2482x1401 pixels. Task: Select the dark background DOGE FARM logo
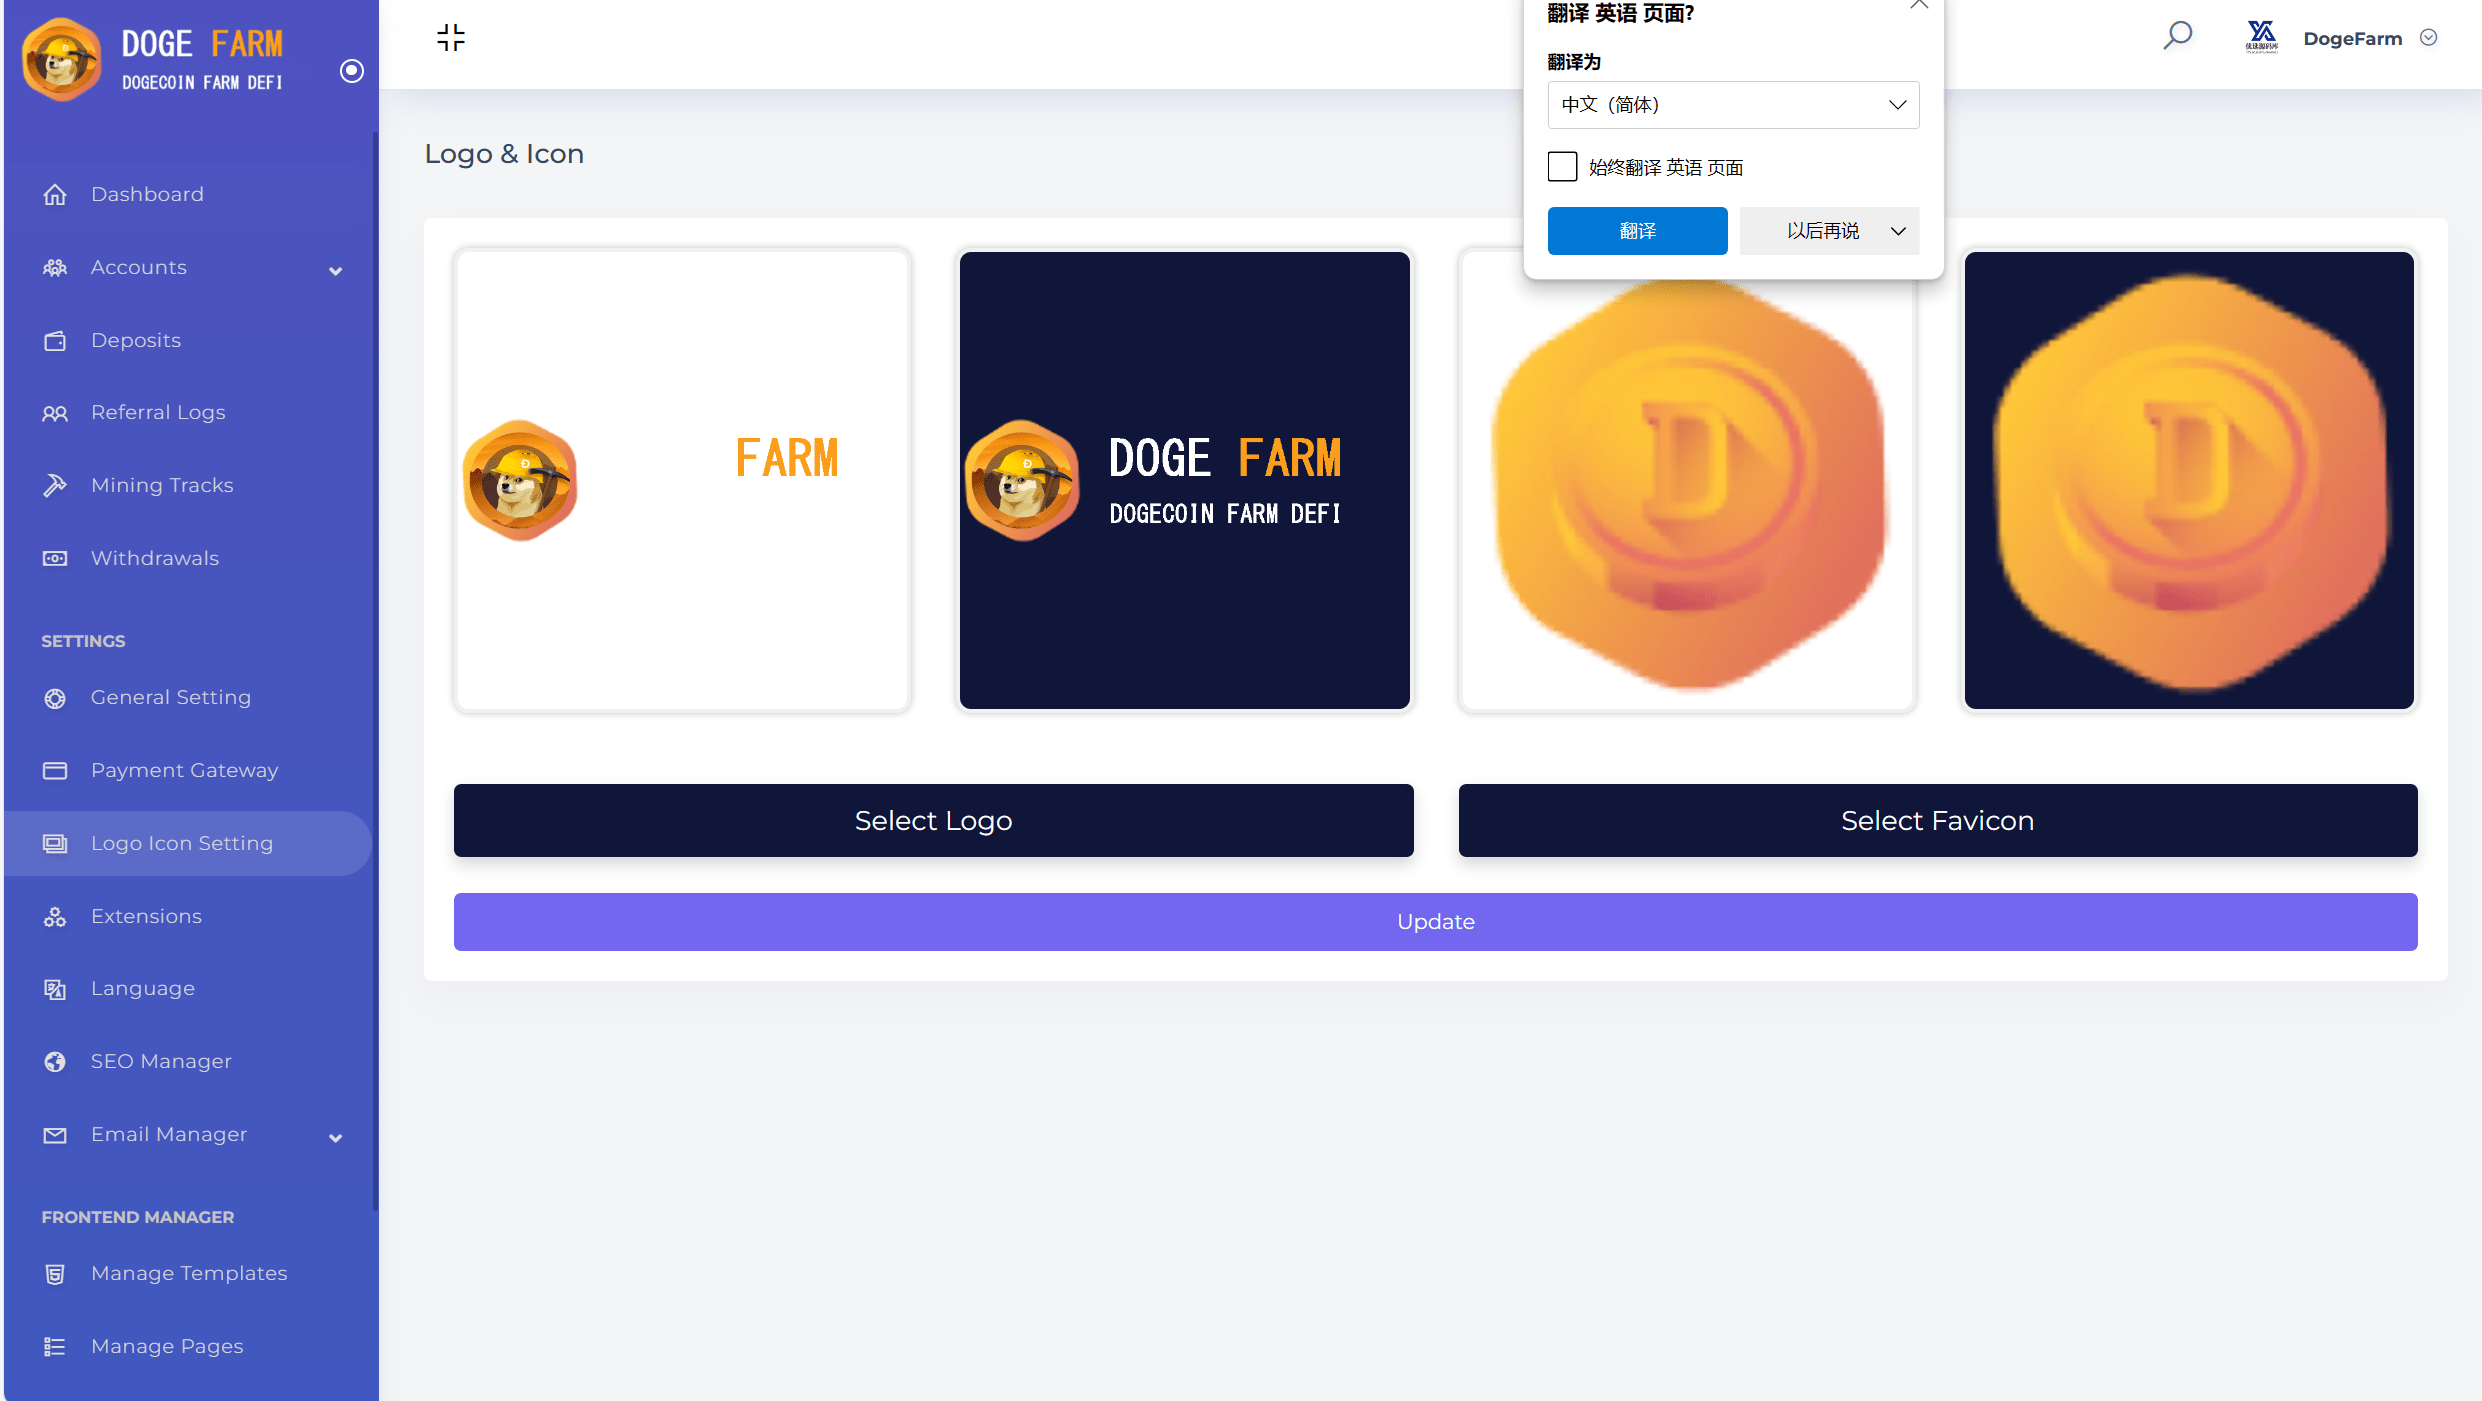pyautogui.click(x=1183, y=481)
